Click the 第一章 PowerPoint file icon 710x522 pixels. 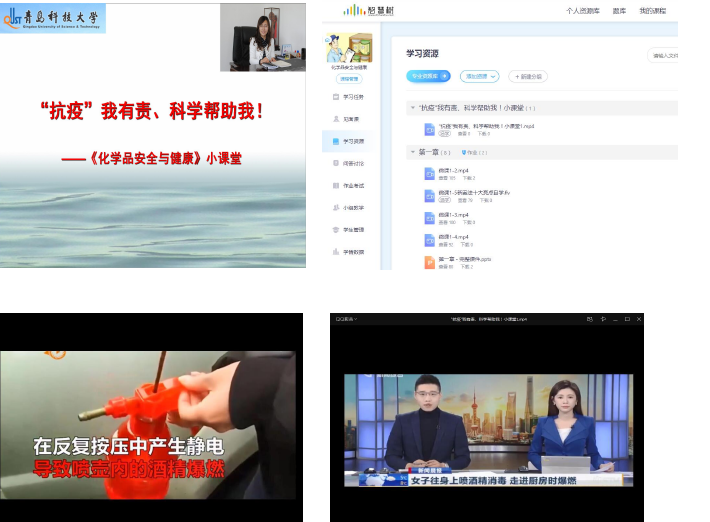point(429,262)
